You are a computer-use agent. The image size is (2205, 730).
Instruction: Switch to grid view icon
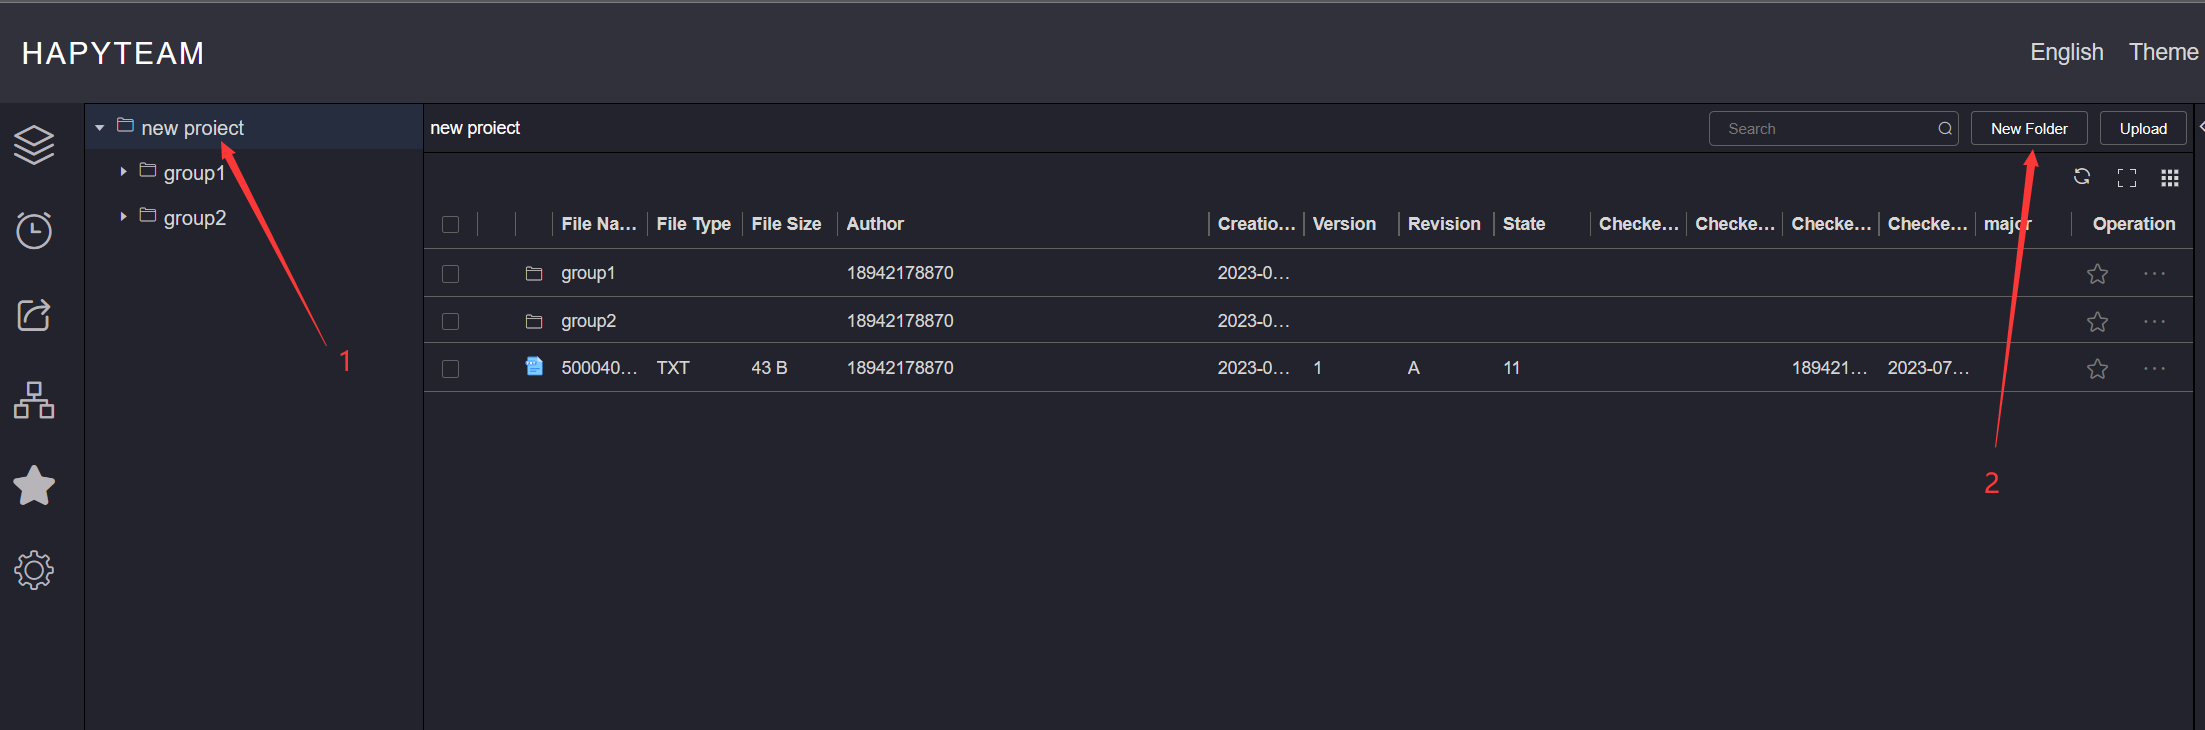(x=2169, y=178)
